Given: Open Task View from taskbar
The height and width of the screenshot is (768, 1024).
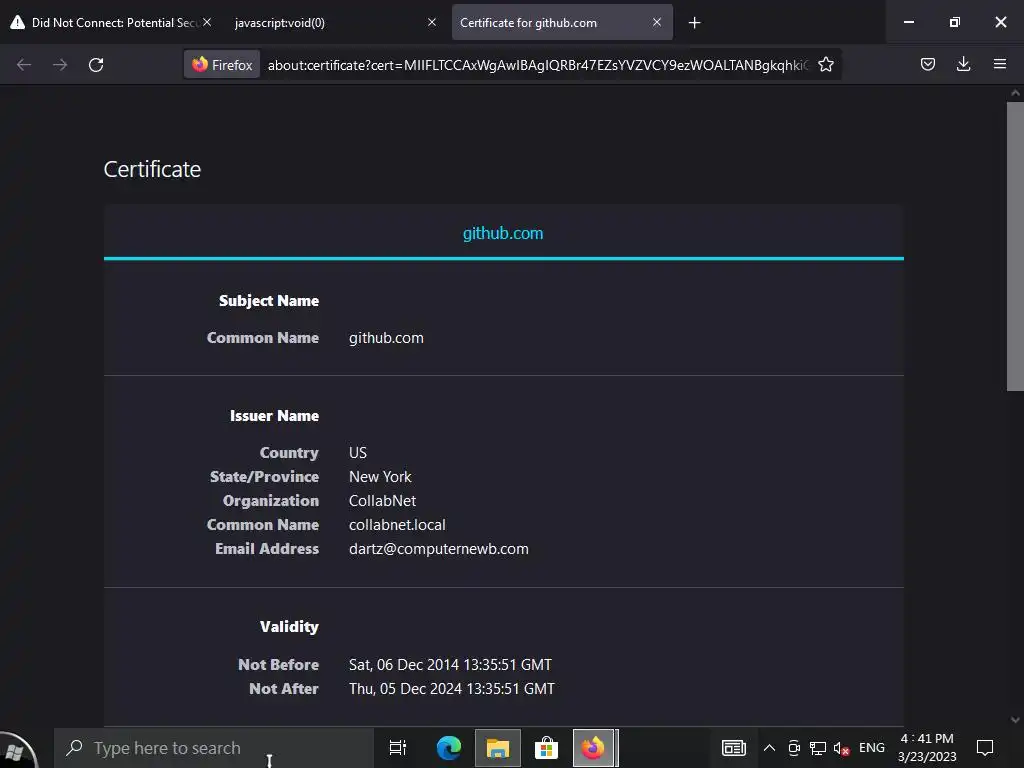Looking at the screenshot, I should [x=398, y=748].
